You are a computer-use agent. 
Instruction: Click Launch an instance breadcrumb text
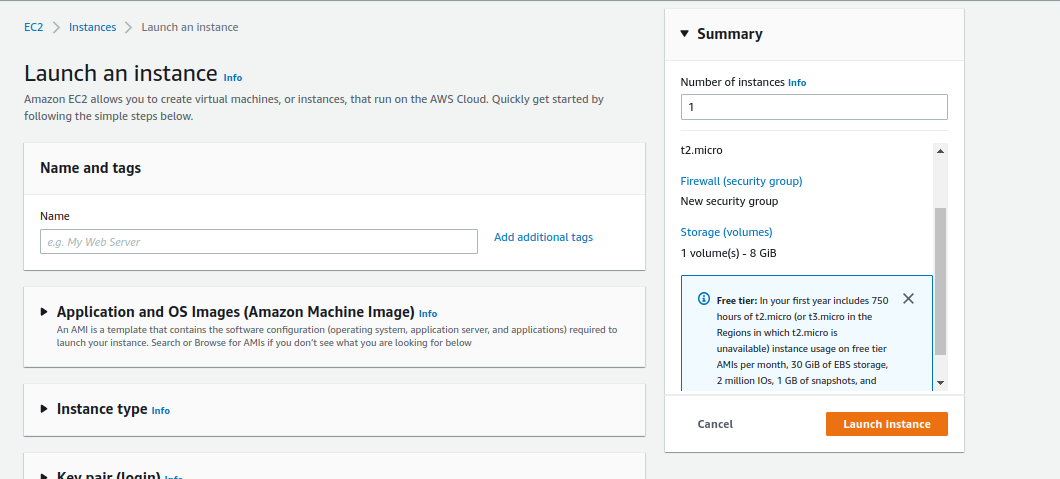[x=190, y=27]
